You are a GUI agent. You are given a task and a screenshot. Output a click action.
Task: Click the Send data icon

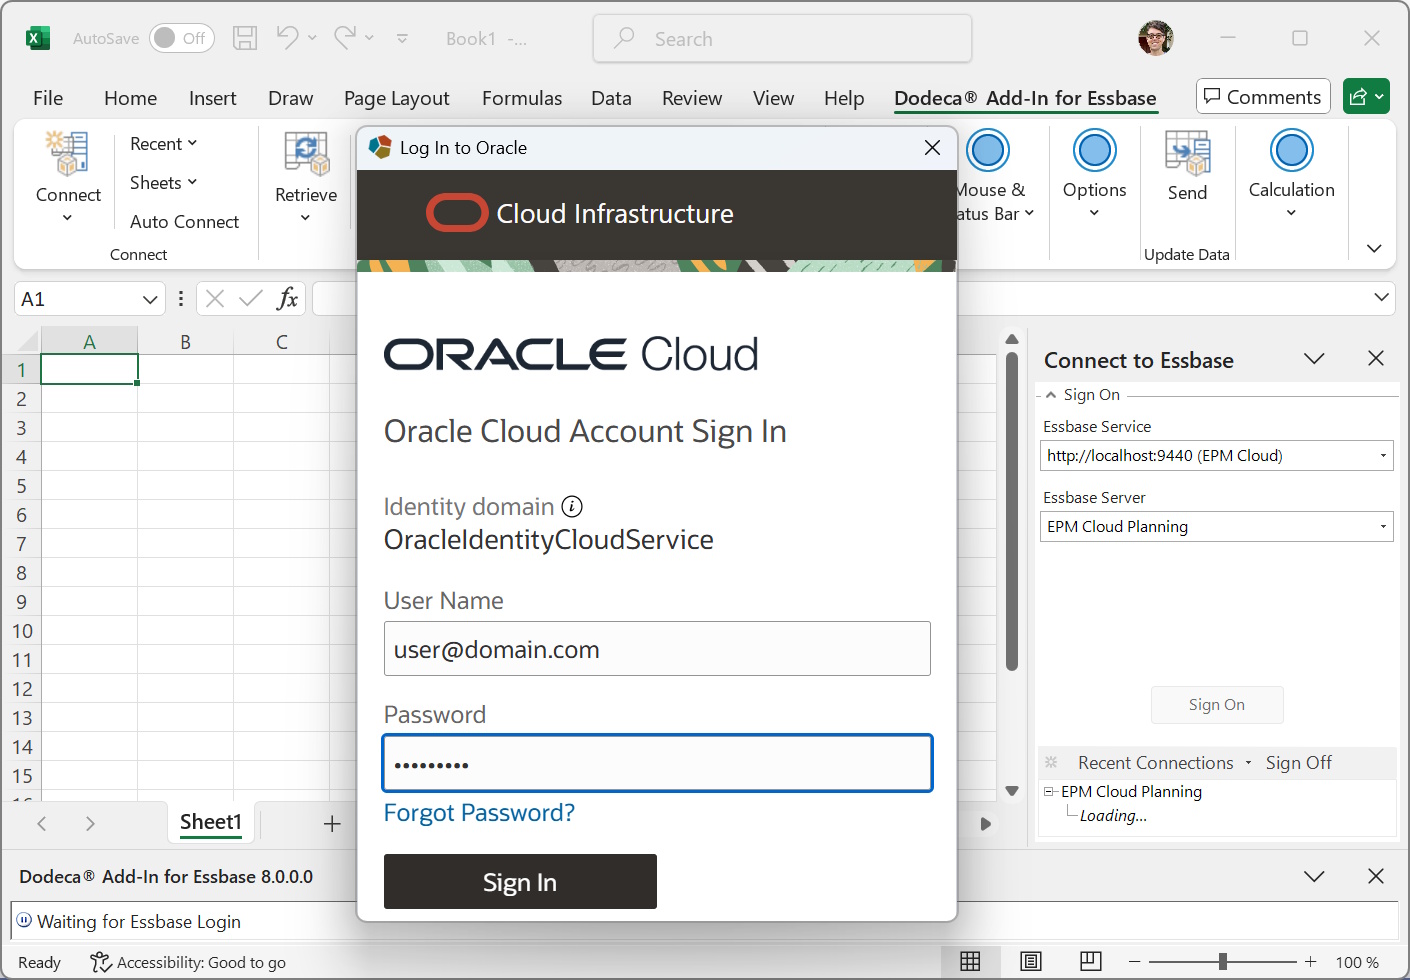pyautogui.click(x=1187, y=153)
